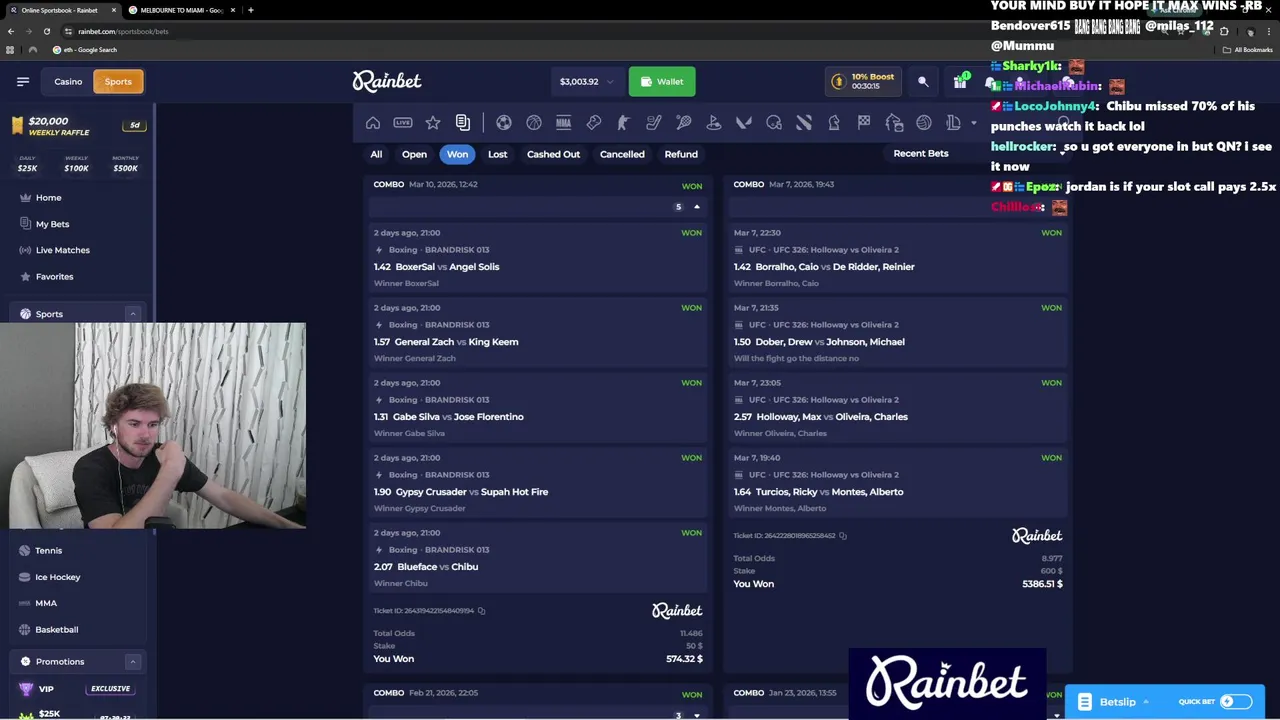This screenshot has width=1280, height=720.
Task: Open a new browser tab
Action: pyautogui.click(x=250, y=10)
